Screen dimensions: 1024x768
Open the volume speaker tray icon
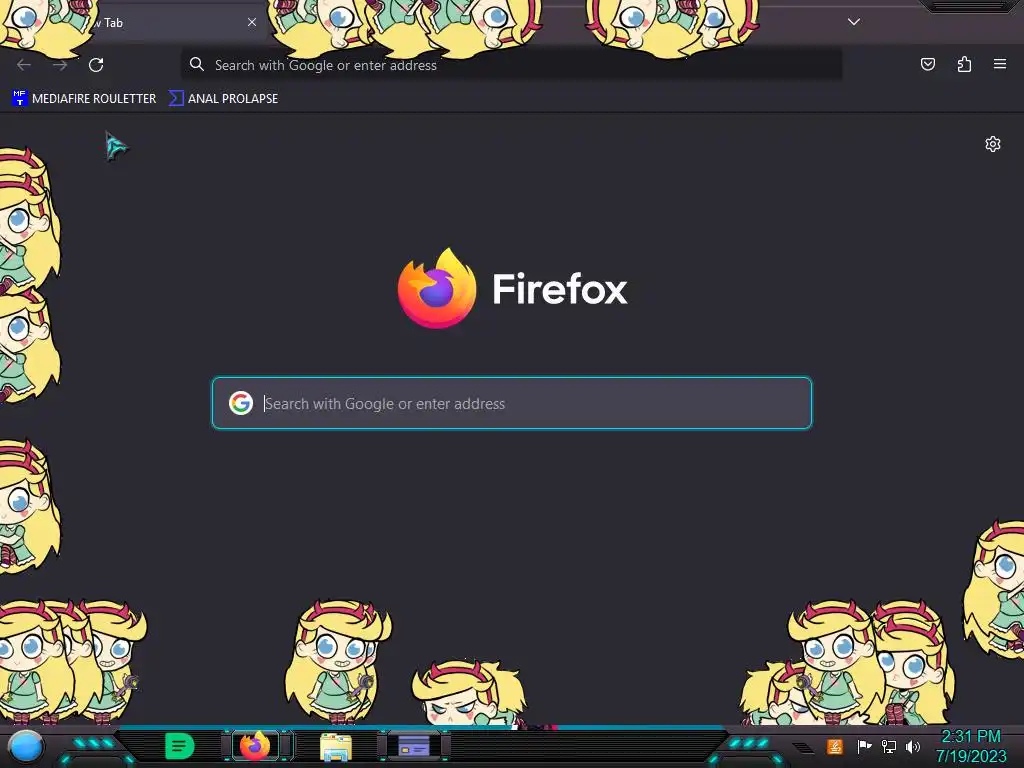912,746
